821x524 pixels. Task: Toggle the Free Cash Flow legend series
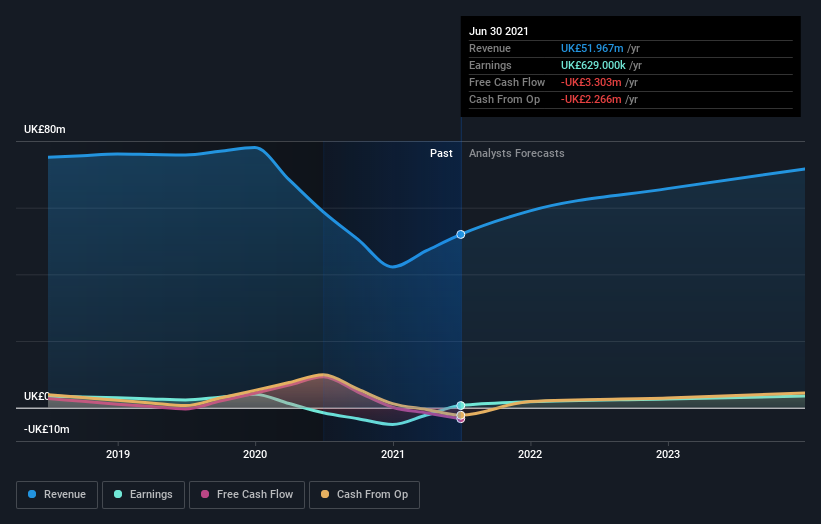coord(247,495)
